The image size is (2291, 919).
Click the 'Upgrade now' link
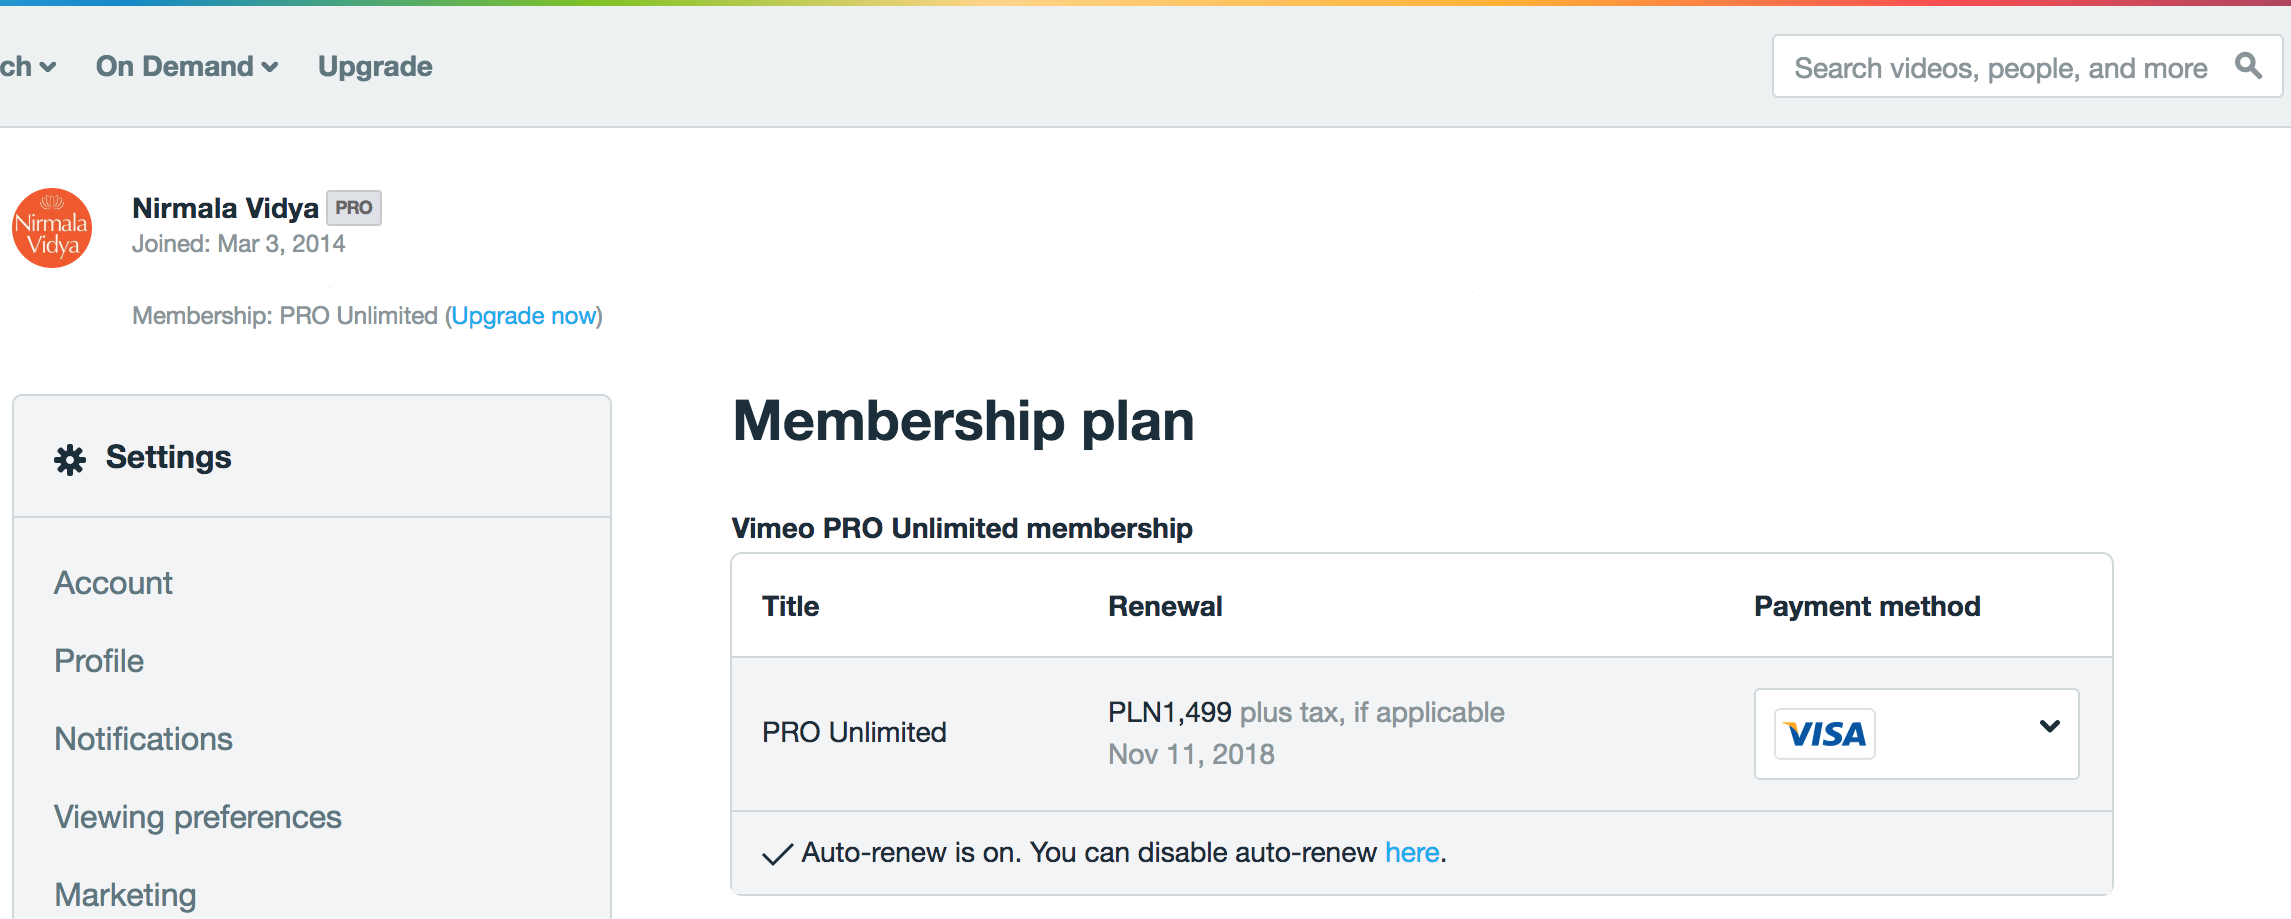[x=524, y=316]
